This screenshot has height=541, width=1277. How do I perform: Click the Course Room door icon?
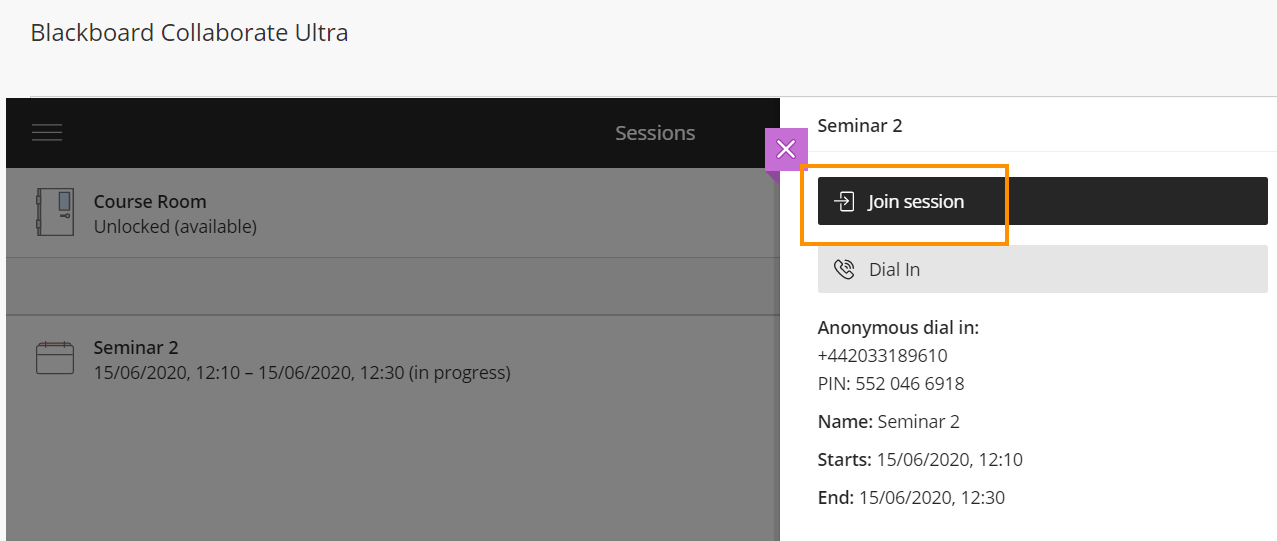tap(55, 212)
